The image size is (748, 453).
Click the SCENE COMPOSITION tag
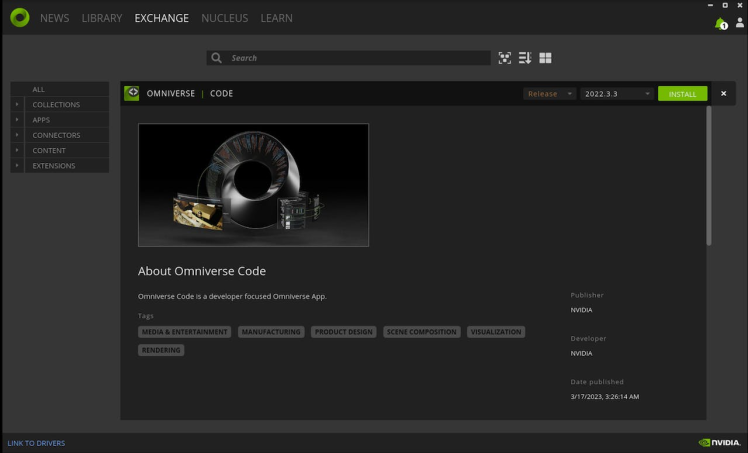[422, 332]
